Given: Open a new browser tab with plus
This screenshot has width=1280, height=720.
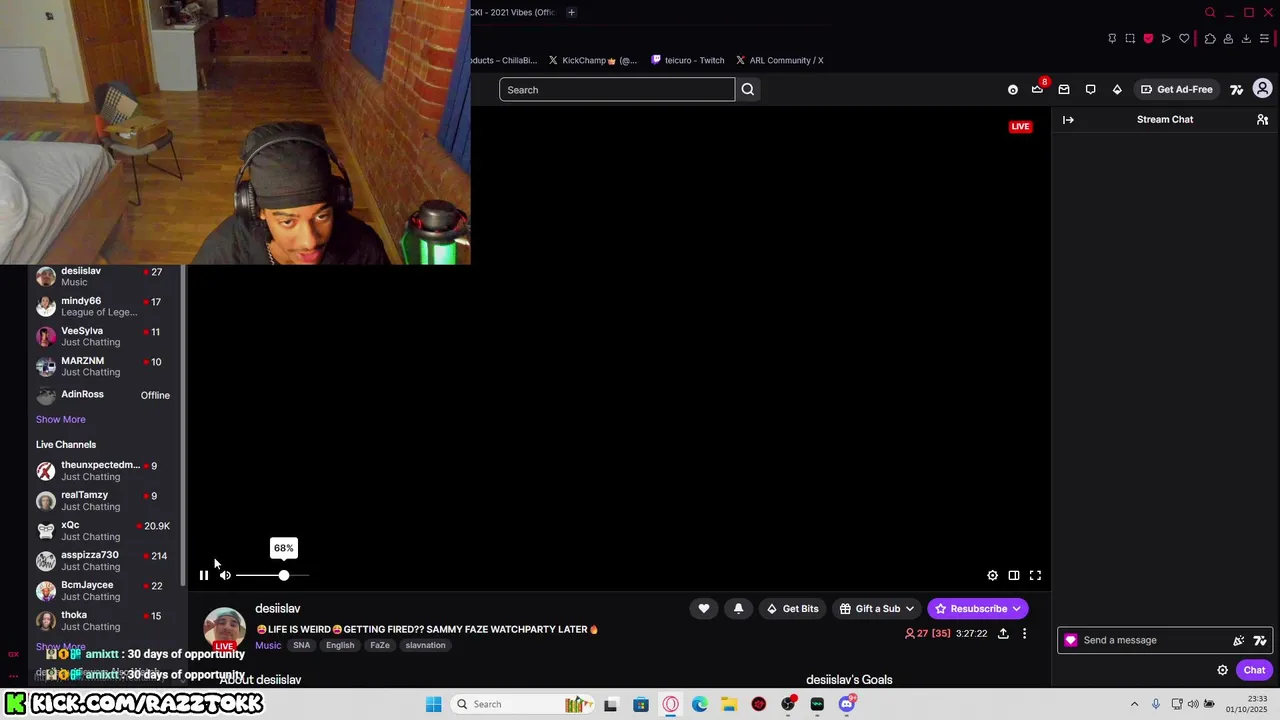Looking at the screenshot, I should pyautogui.click(x=571, y=12).
